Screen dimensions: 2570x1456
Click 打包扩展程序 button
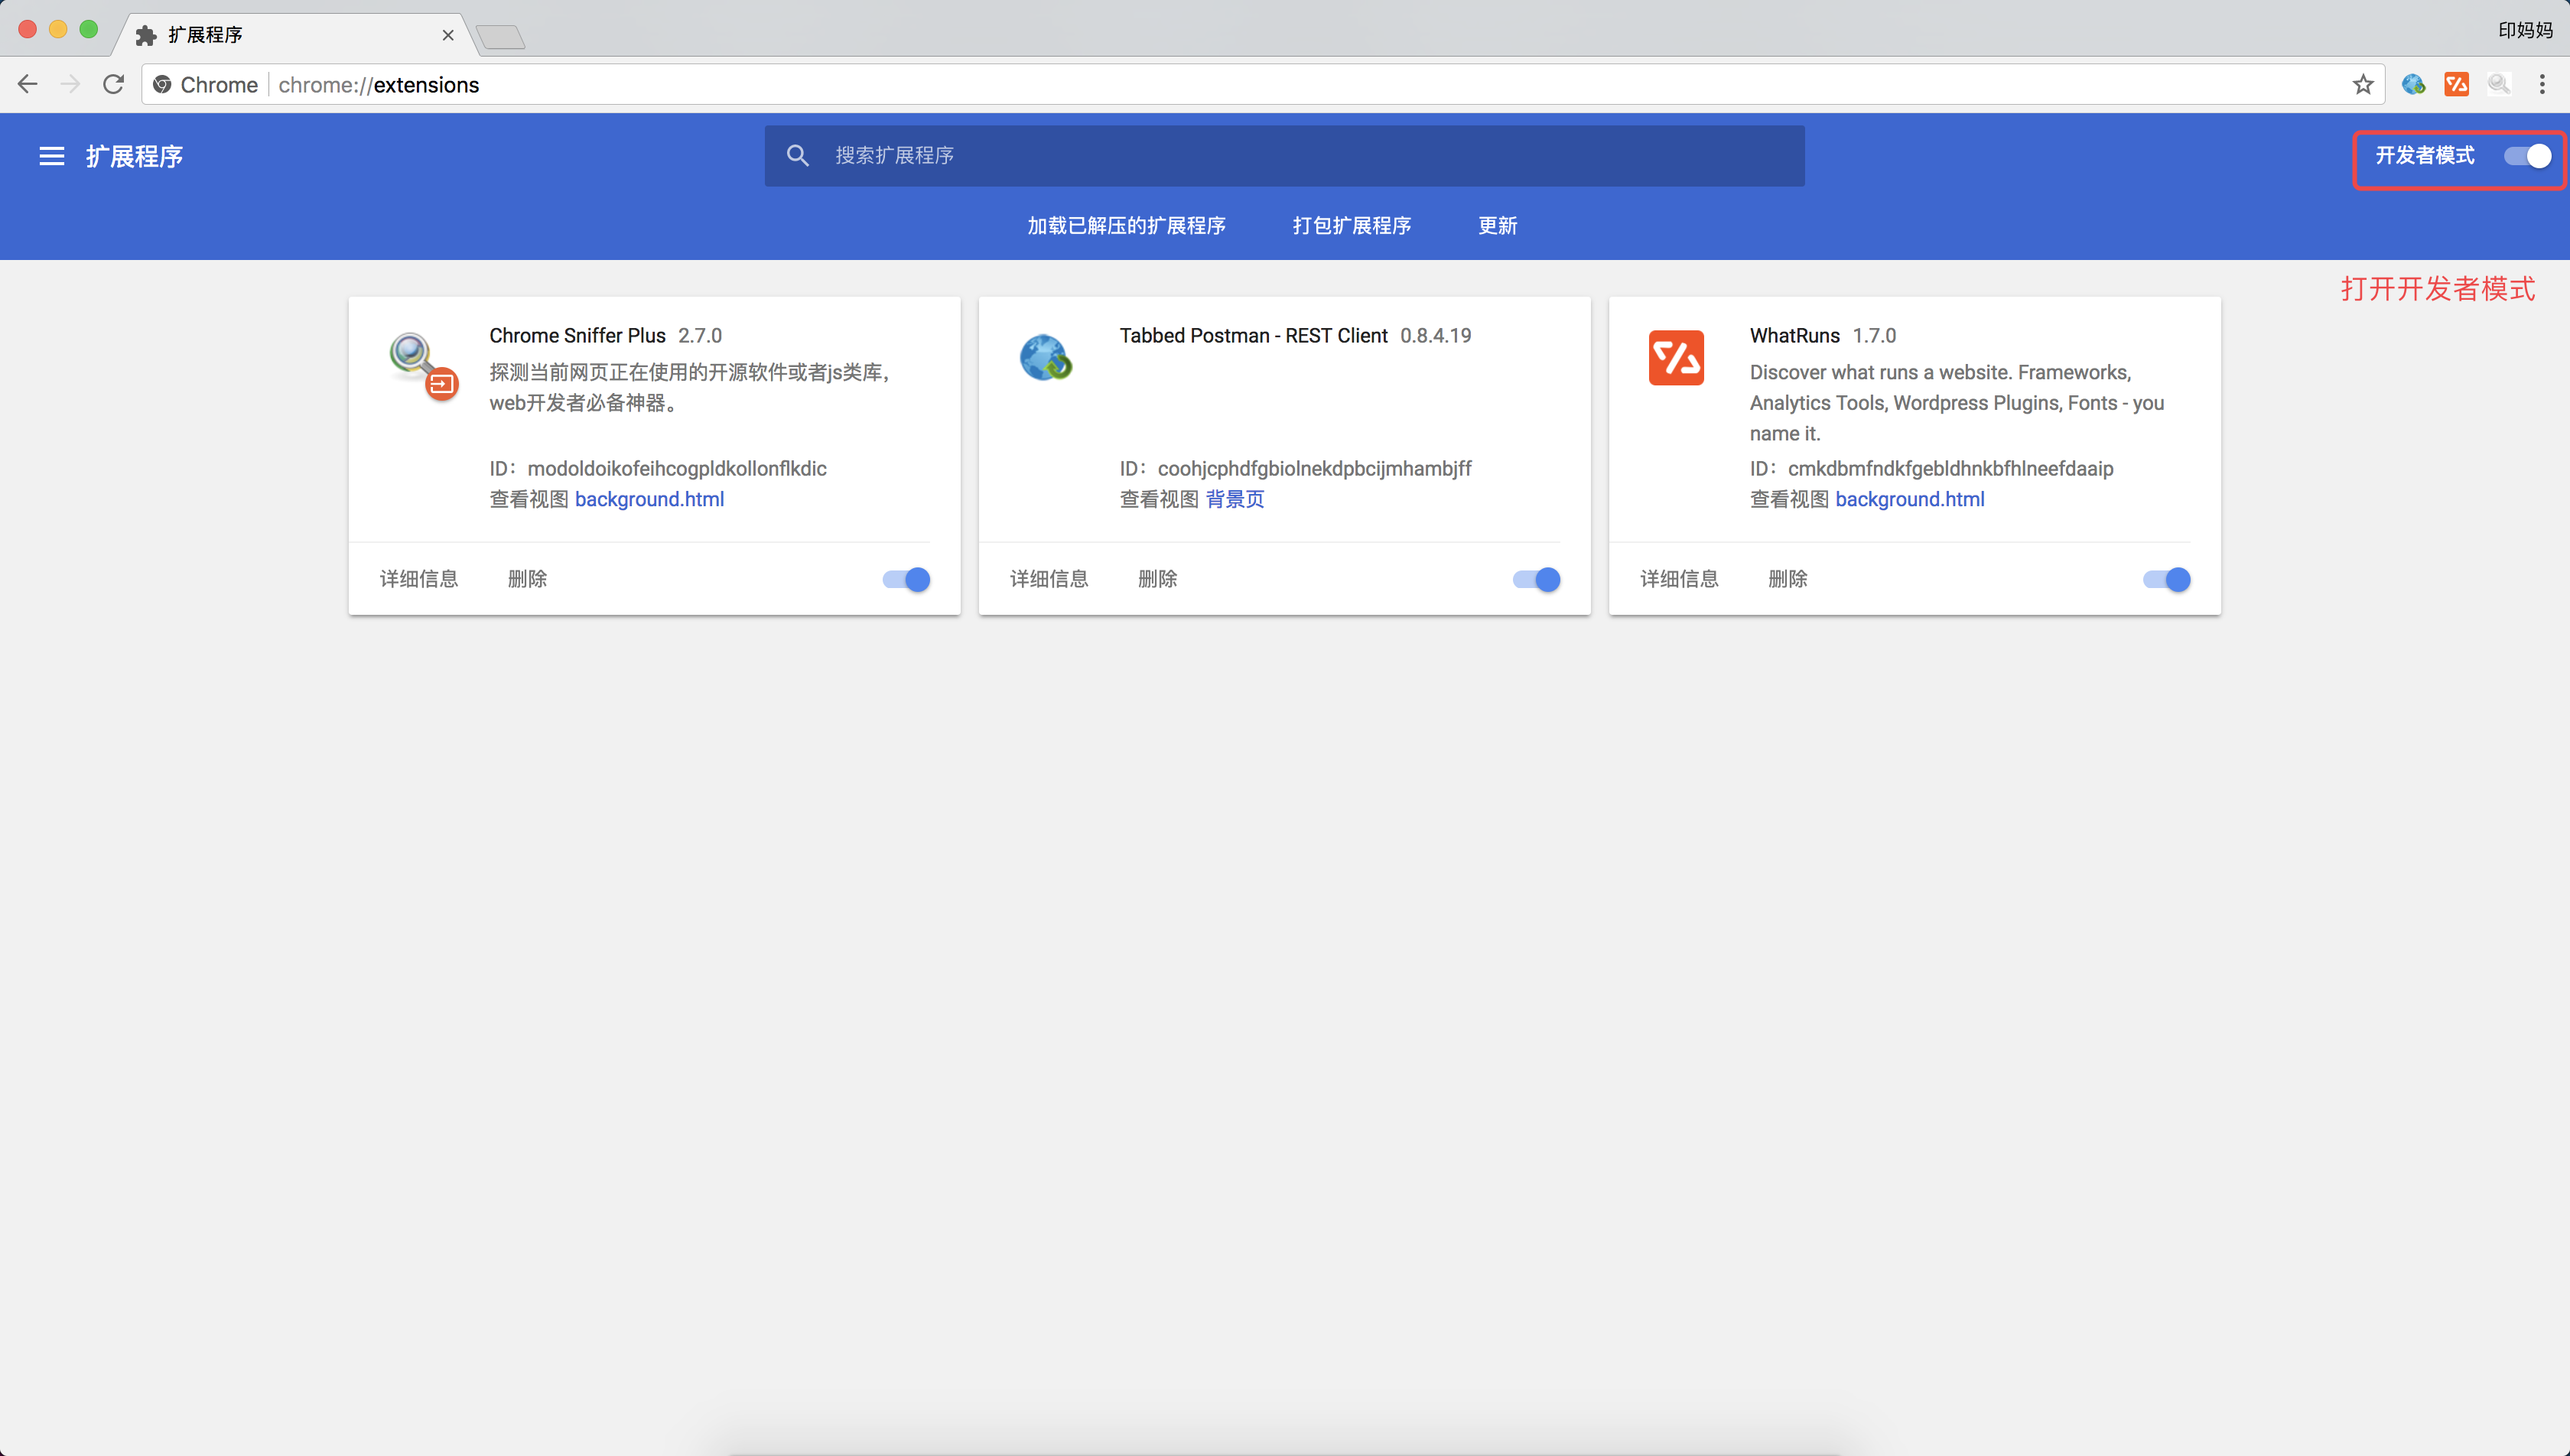(1351, 225)
